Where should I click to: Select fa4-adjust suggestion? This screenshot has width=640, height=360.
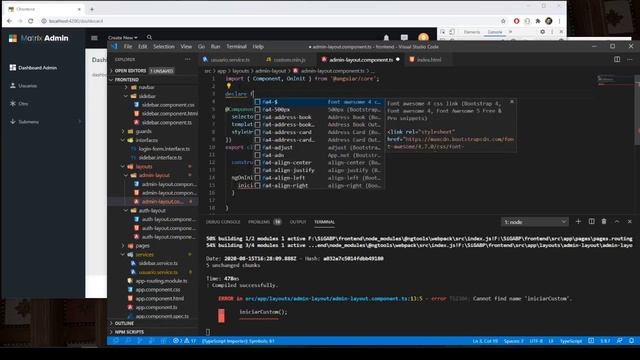[318, 147]
